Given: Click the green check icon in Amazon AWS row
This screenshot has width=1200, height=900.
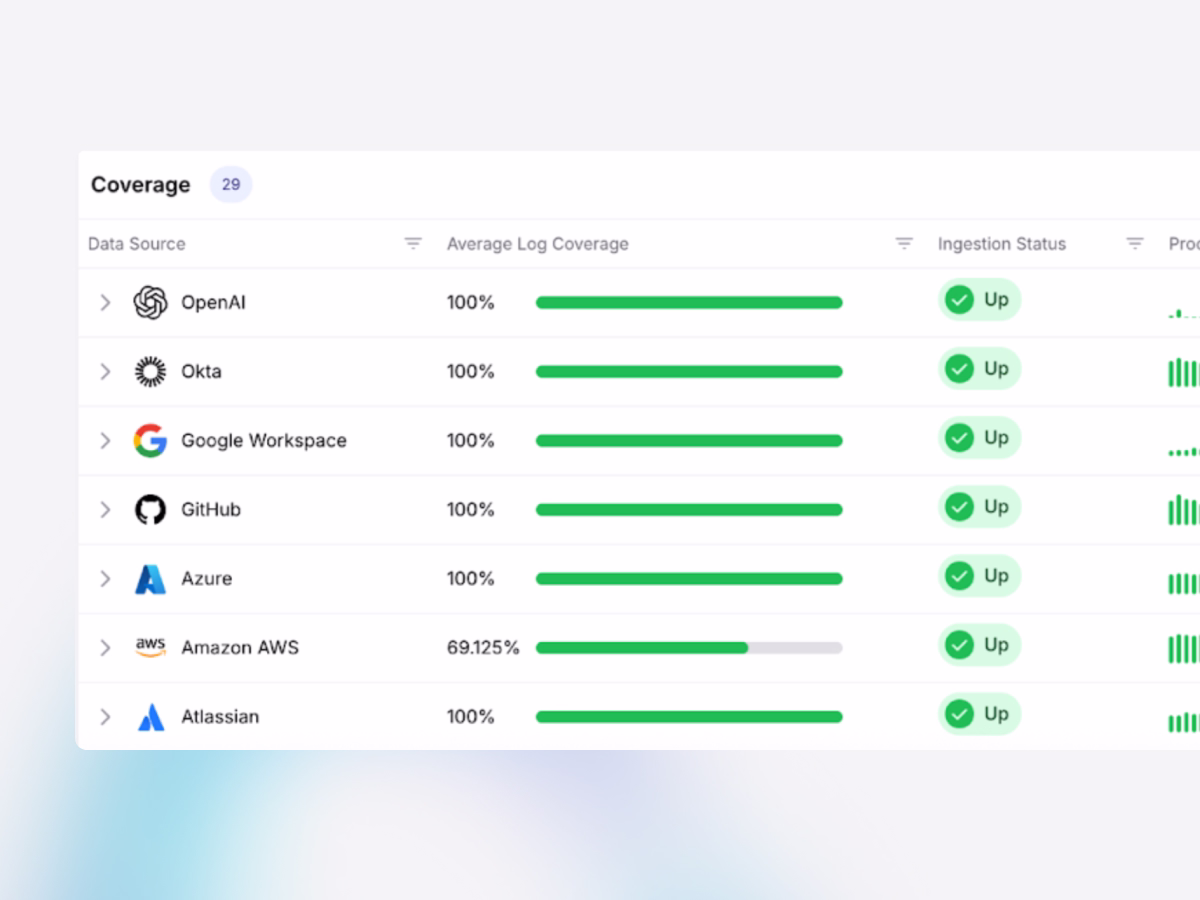Looking at the screenshot, I should click(x=959, y=644).
